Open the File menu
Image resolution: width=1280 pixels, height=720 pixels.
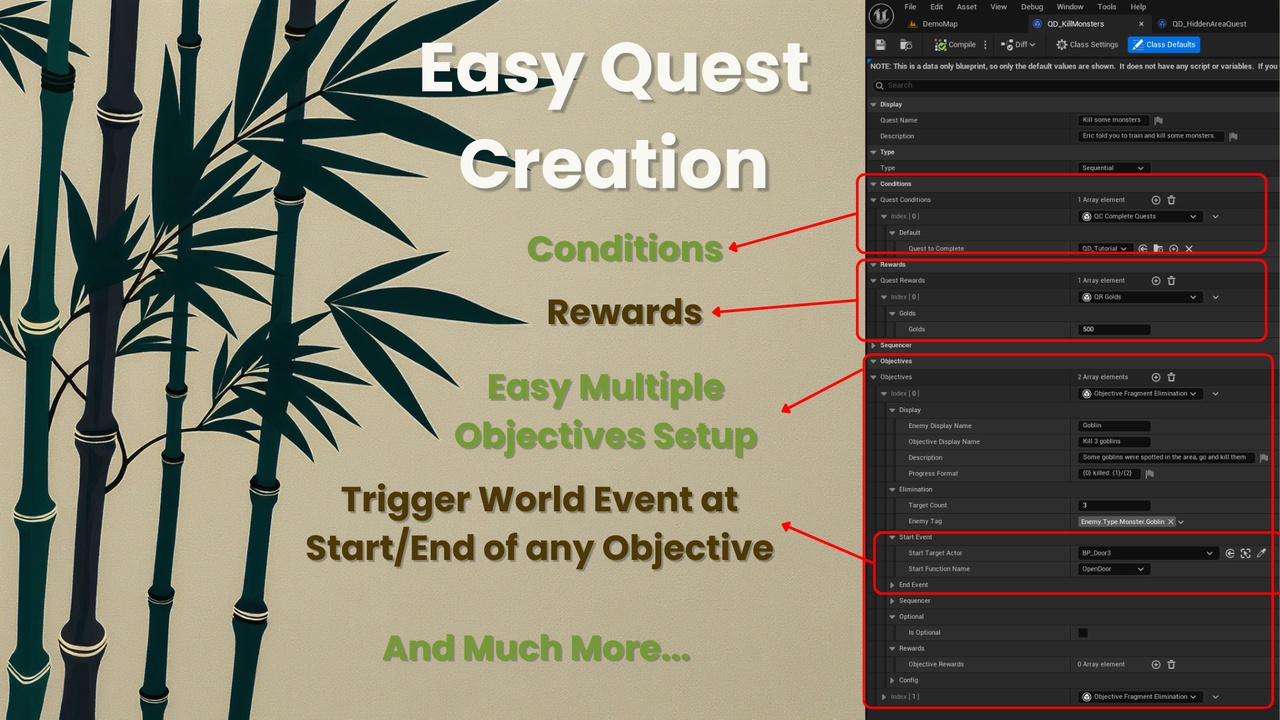pos(910,7)
